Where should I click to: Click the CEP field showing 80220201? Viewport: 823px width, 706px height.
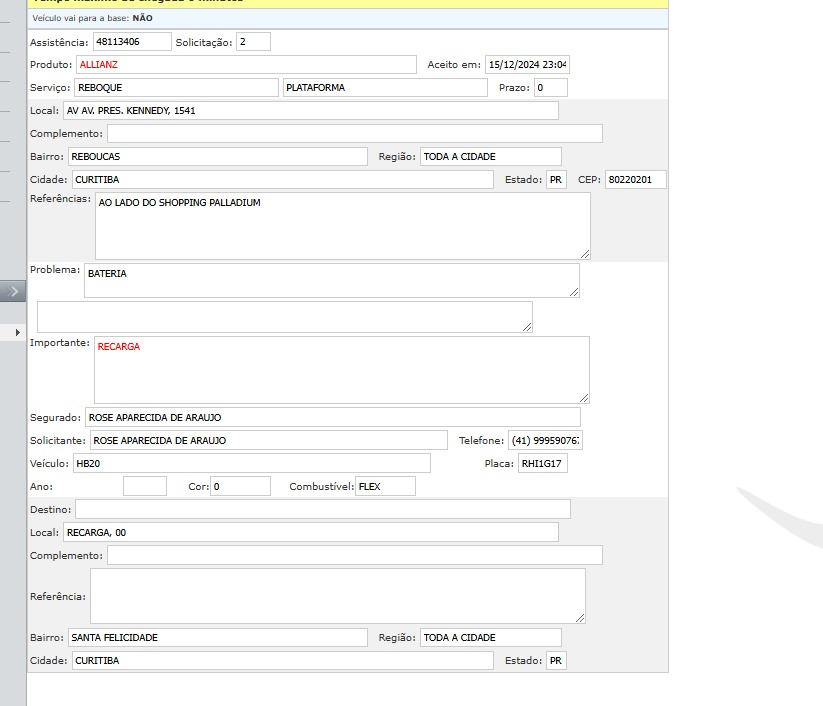[635, 180]
